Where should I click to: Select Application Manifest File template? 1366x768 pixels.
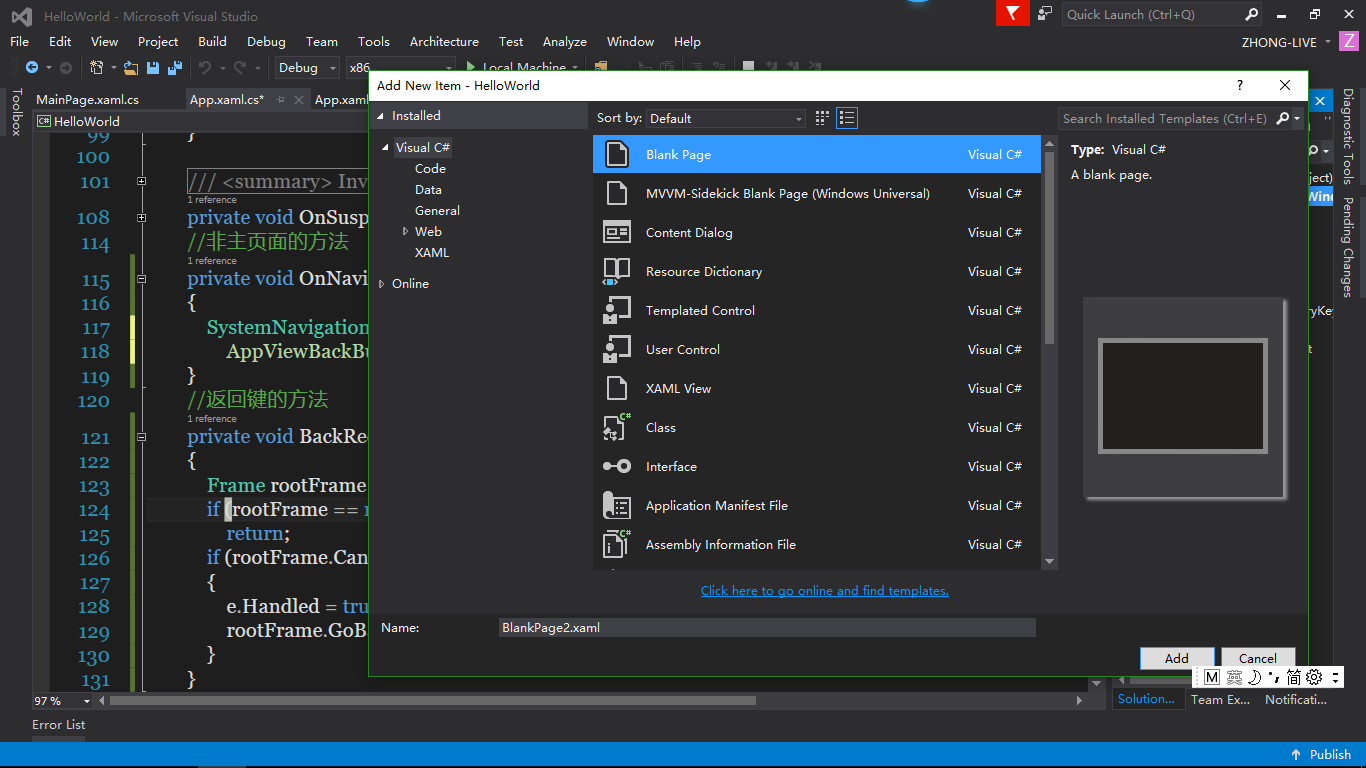(x=817, y=505)
